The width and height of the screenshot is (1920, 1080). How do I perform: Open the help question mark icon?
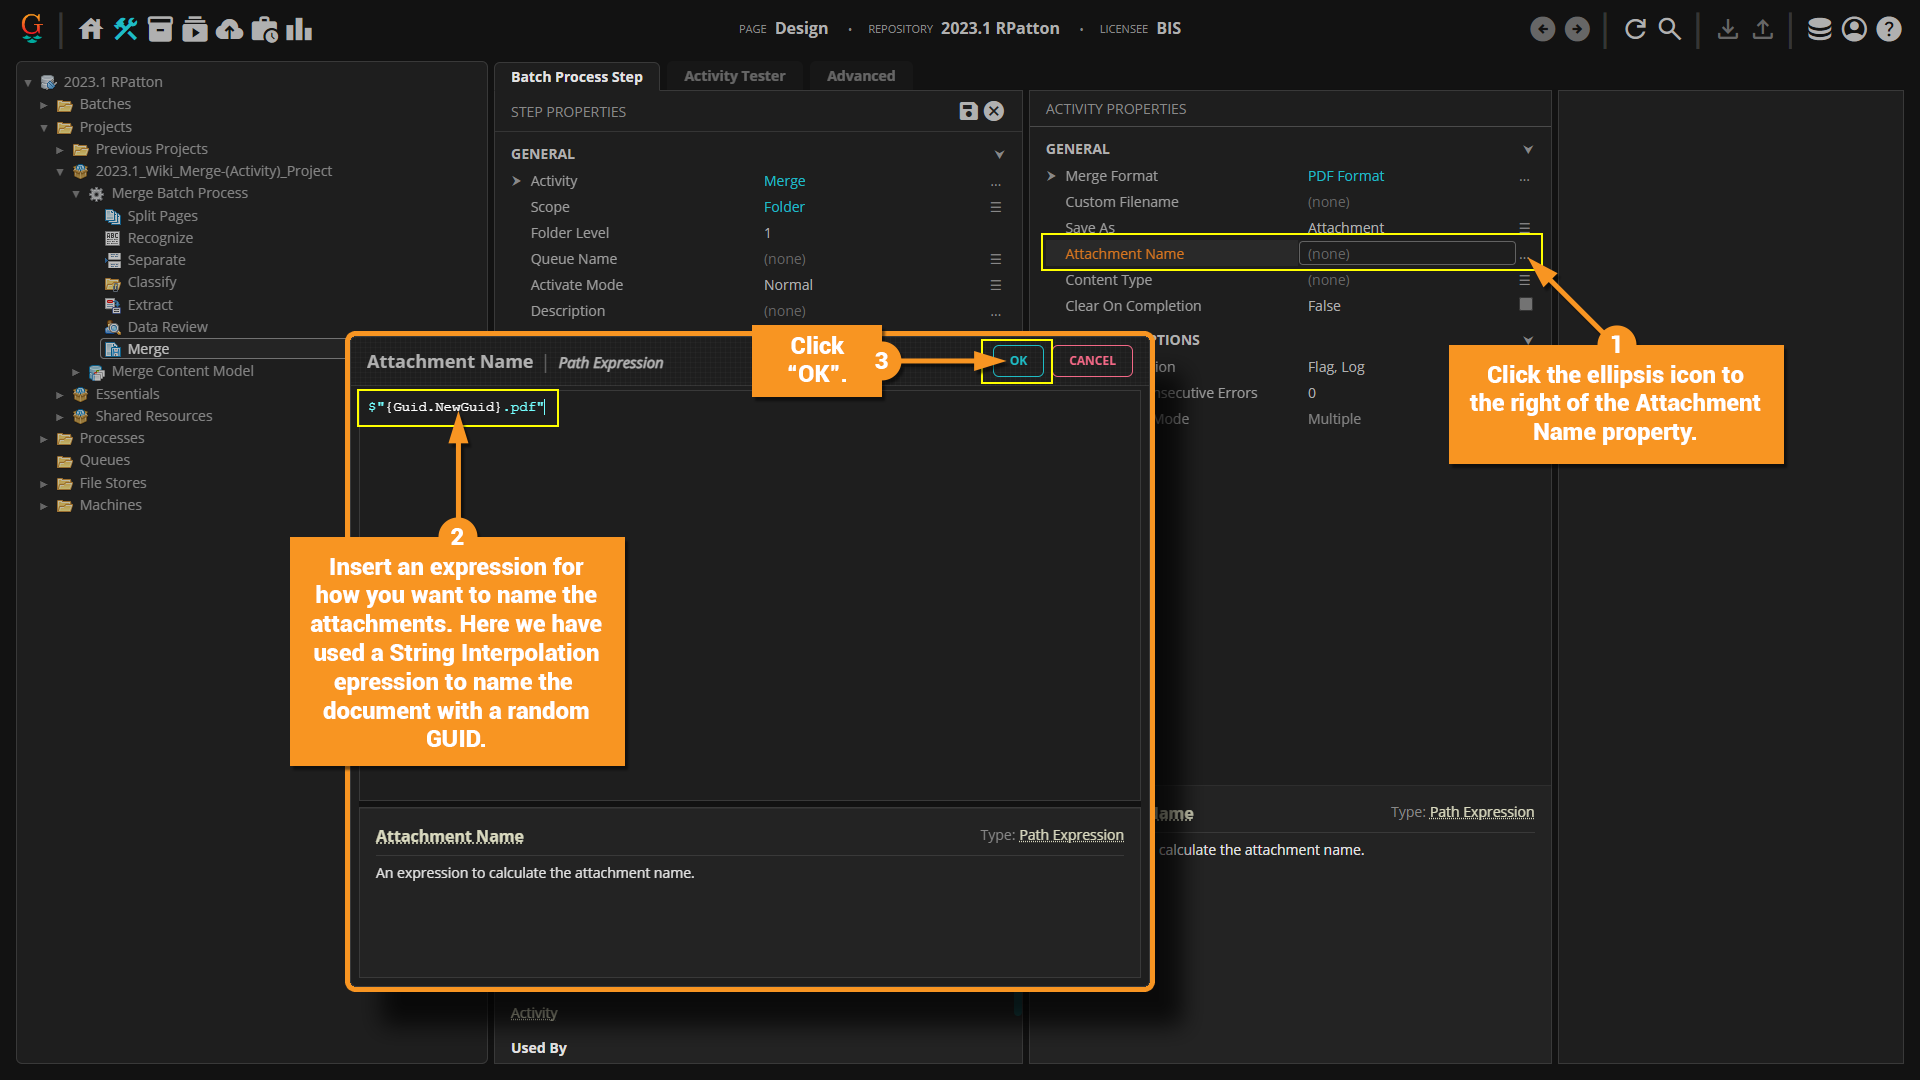[1888, 29]
